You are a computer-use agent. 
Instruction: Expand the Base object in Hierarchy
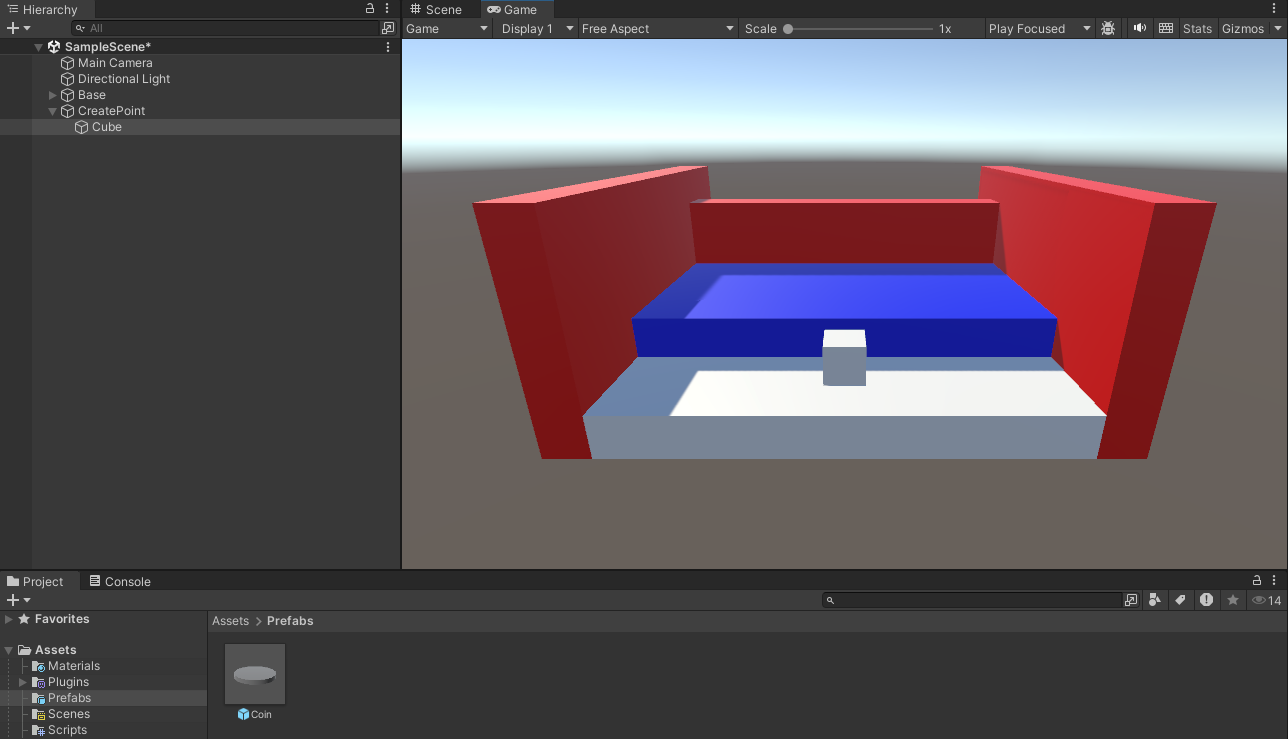pyautogui.click(x=53, y=95)
